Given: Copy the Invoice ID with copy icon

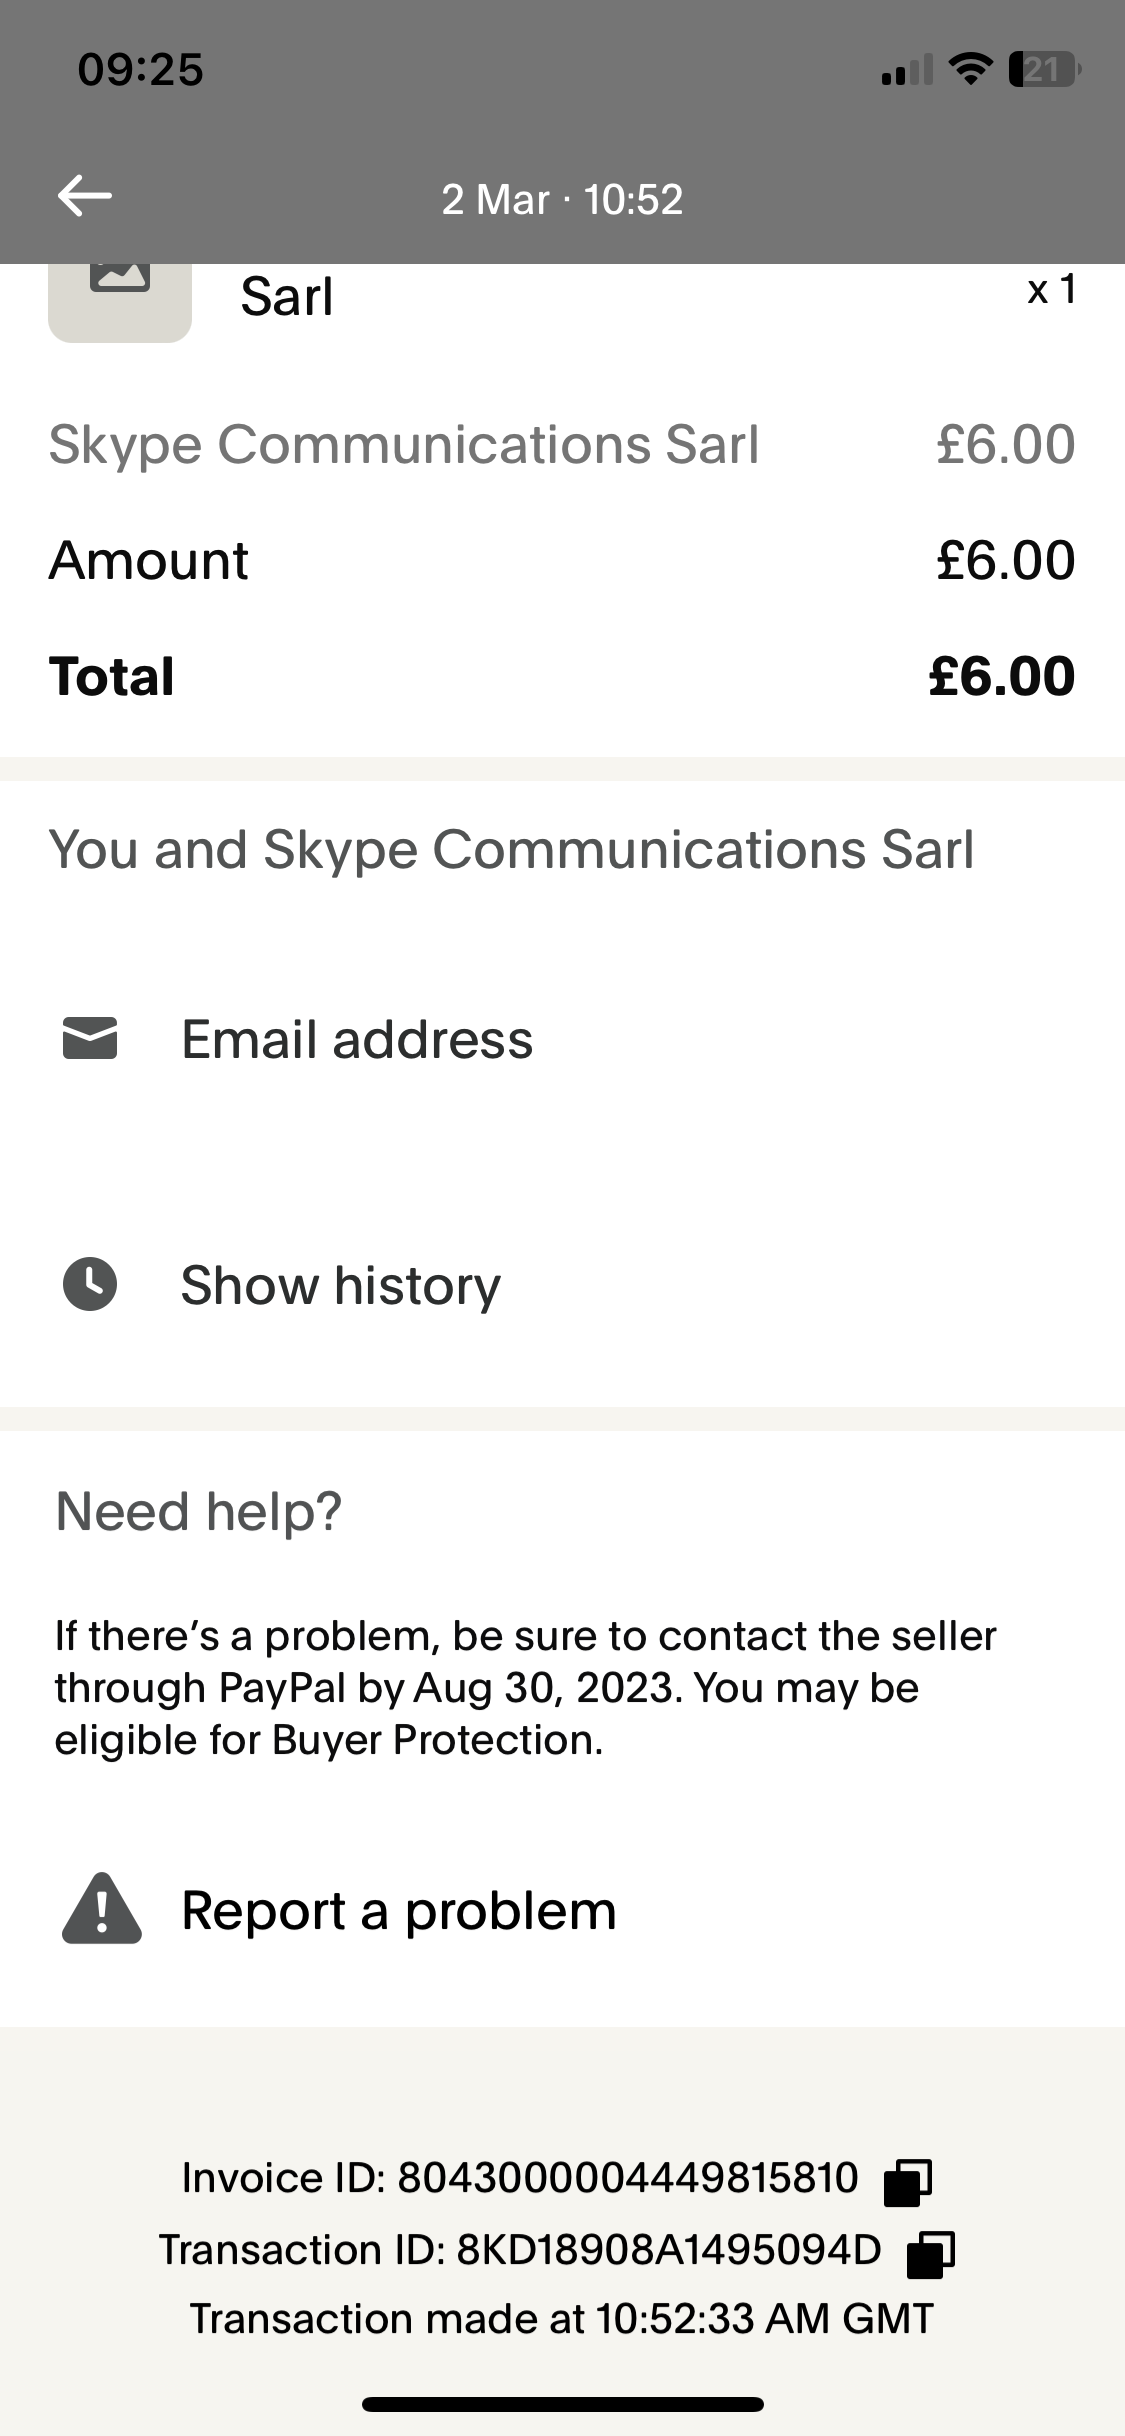Looking at the screenshot, I should pos(908,2182).
